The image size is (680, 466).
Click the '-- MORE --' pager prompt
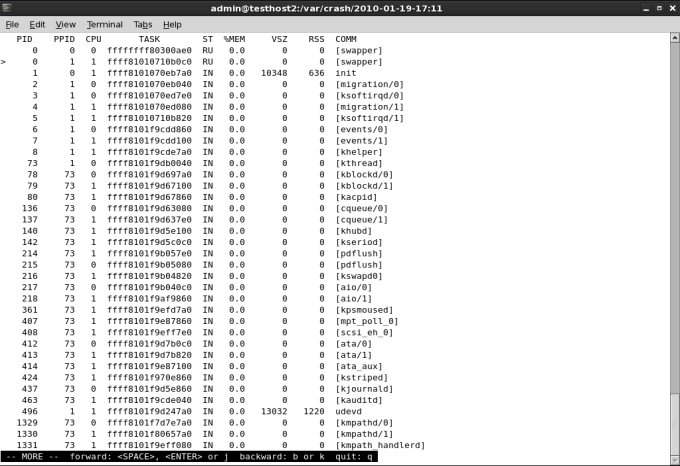pos(32,456)
